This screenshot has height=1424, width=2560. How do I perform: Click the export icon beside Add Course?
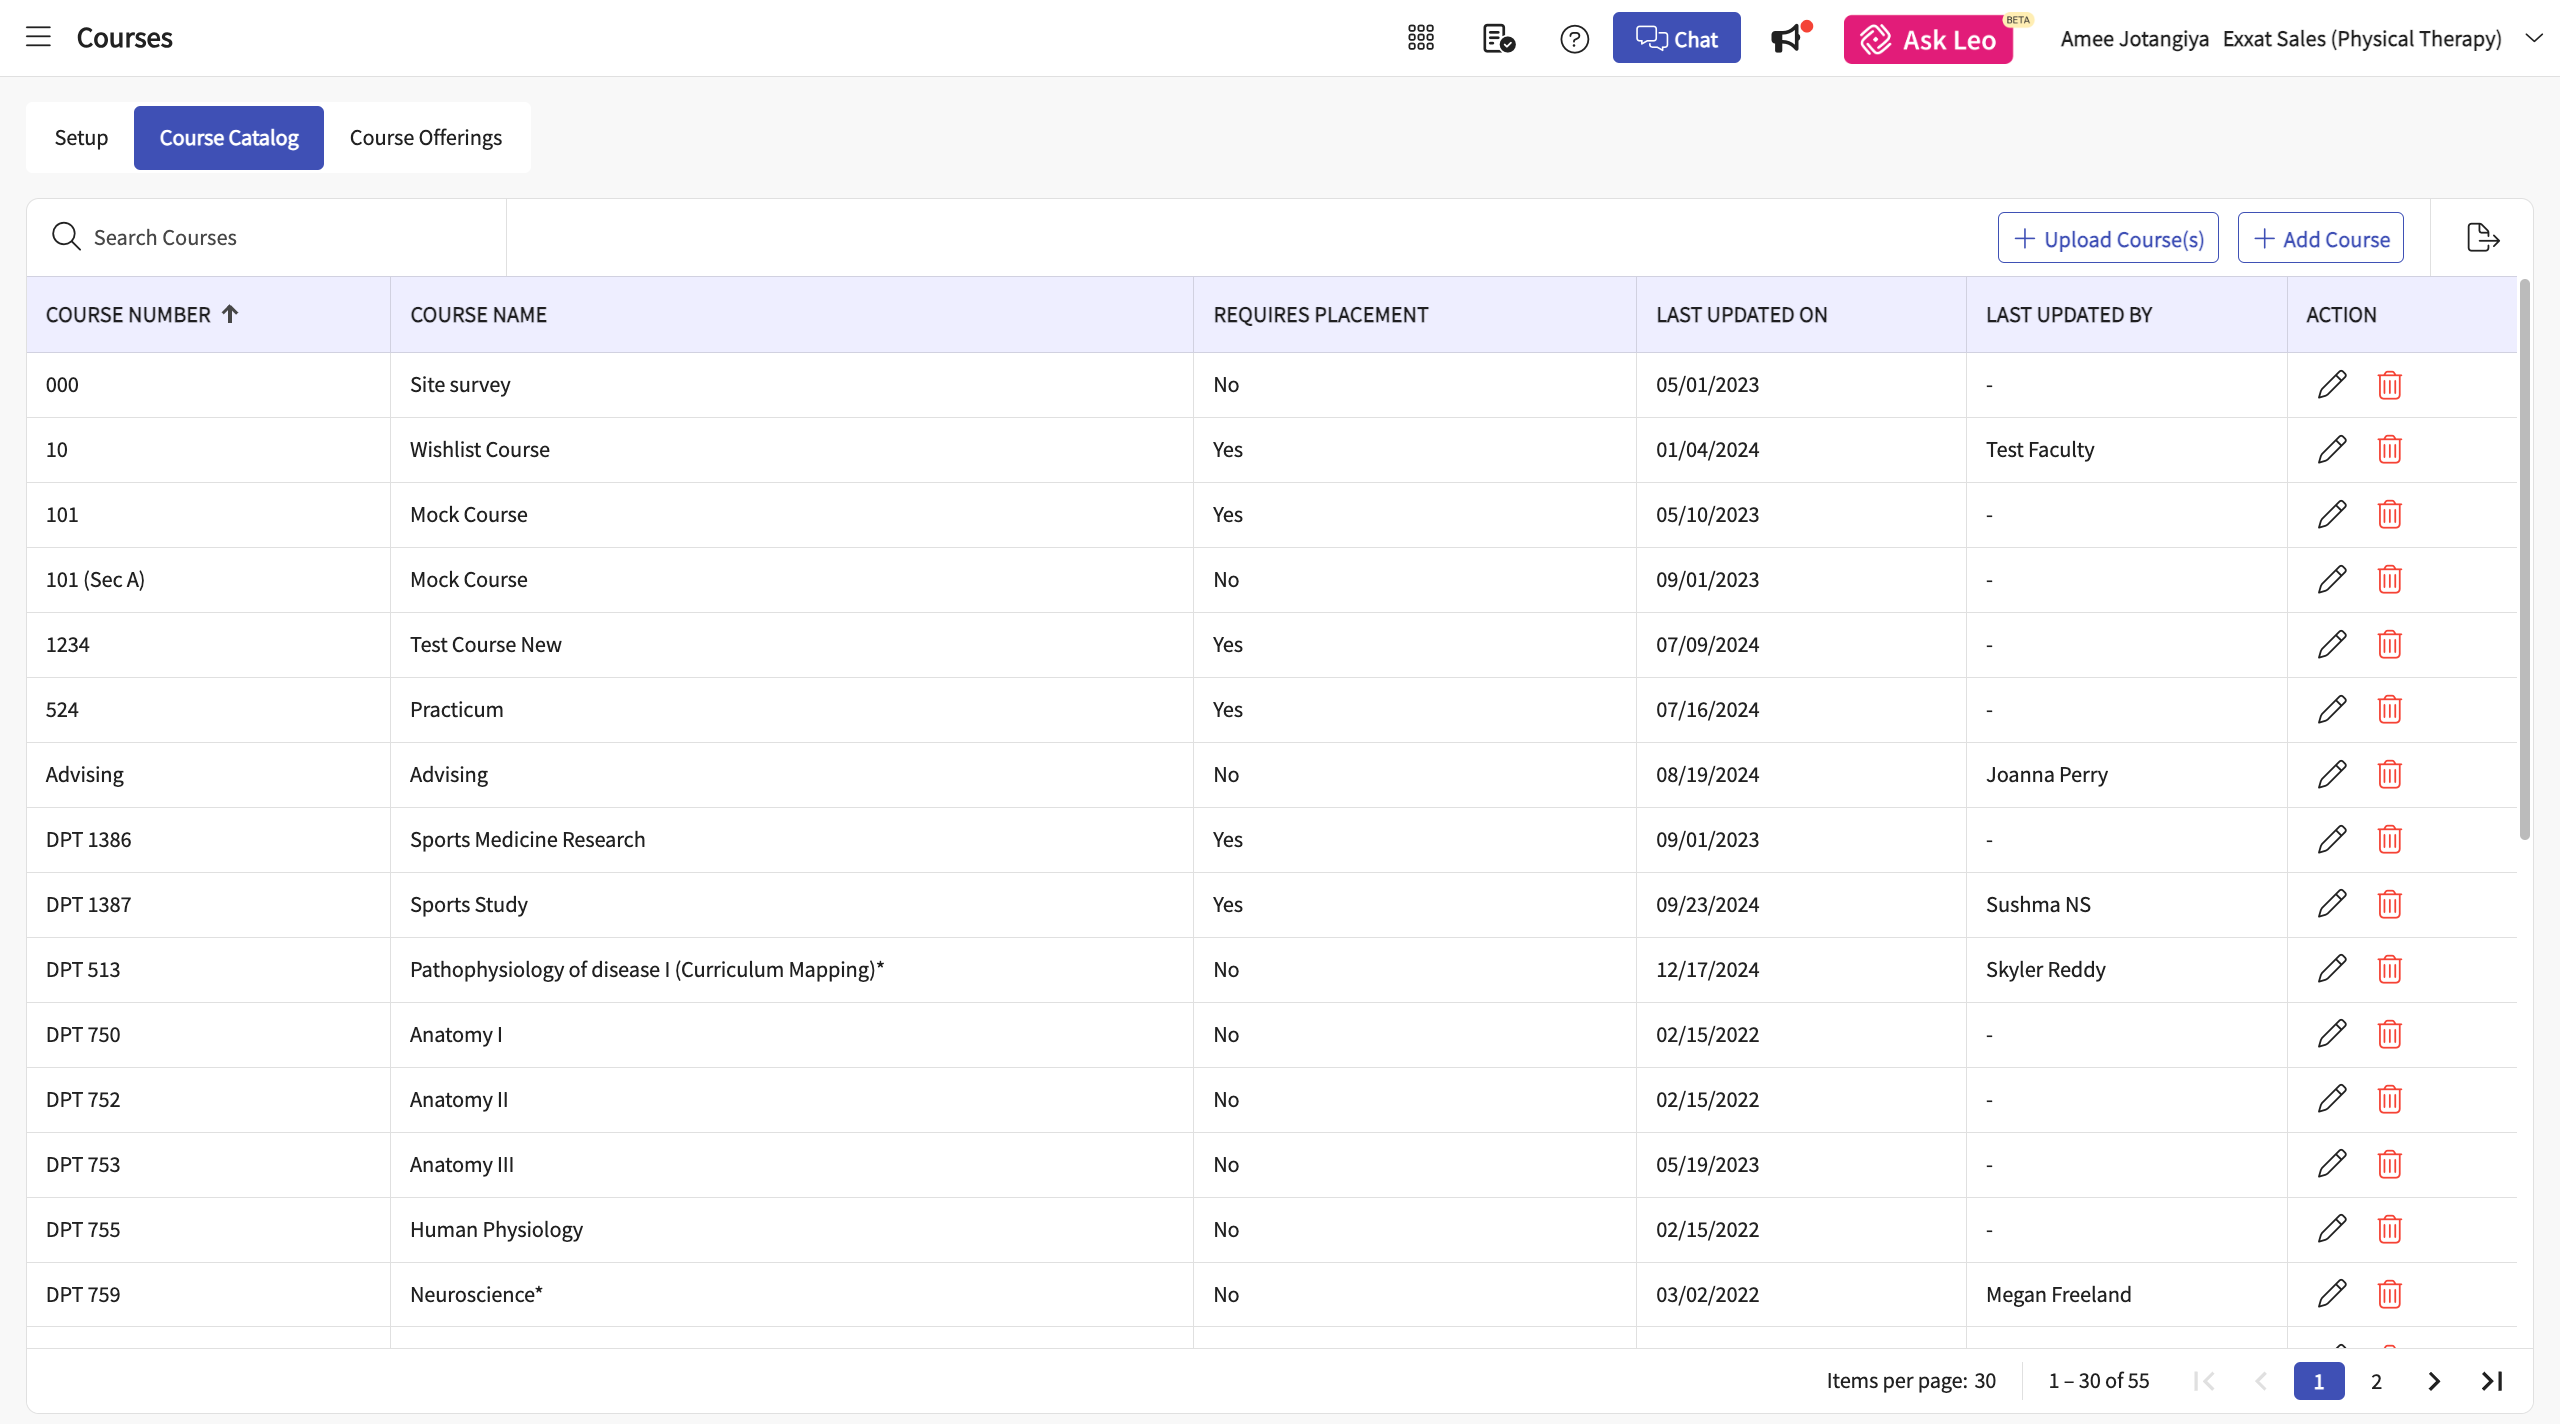point(2482,238)
